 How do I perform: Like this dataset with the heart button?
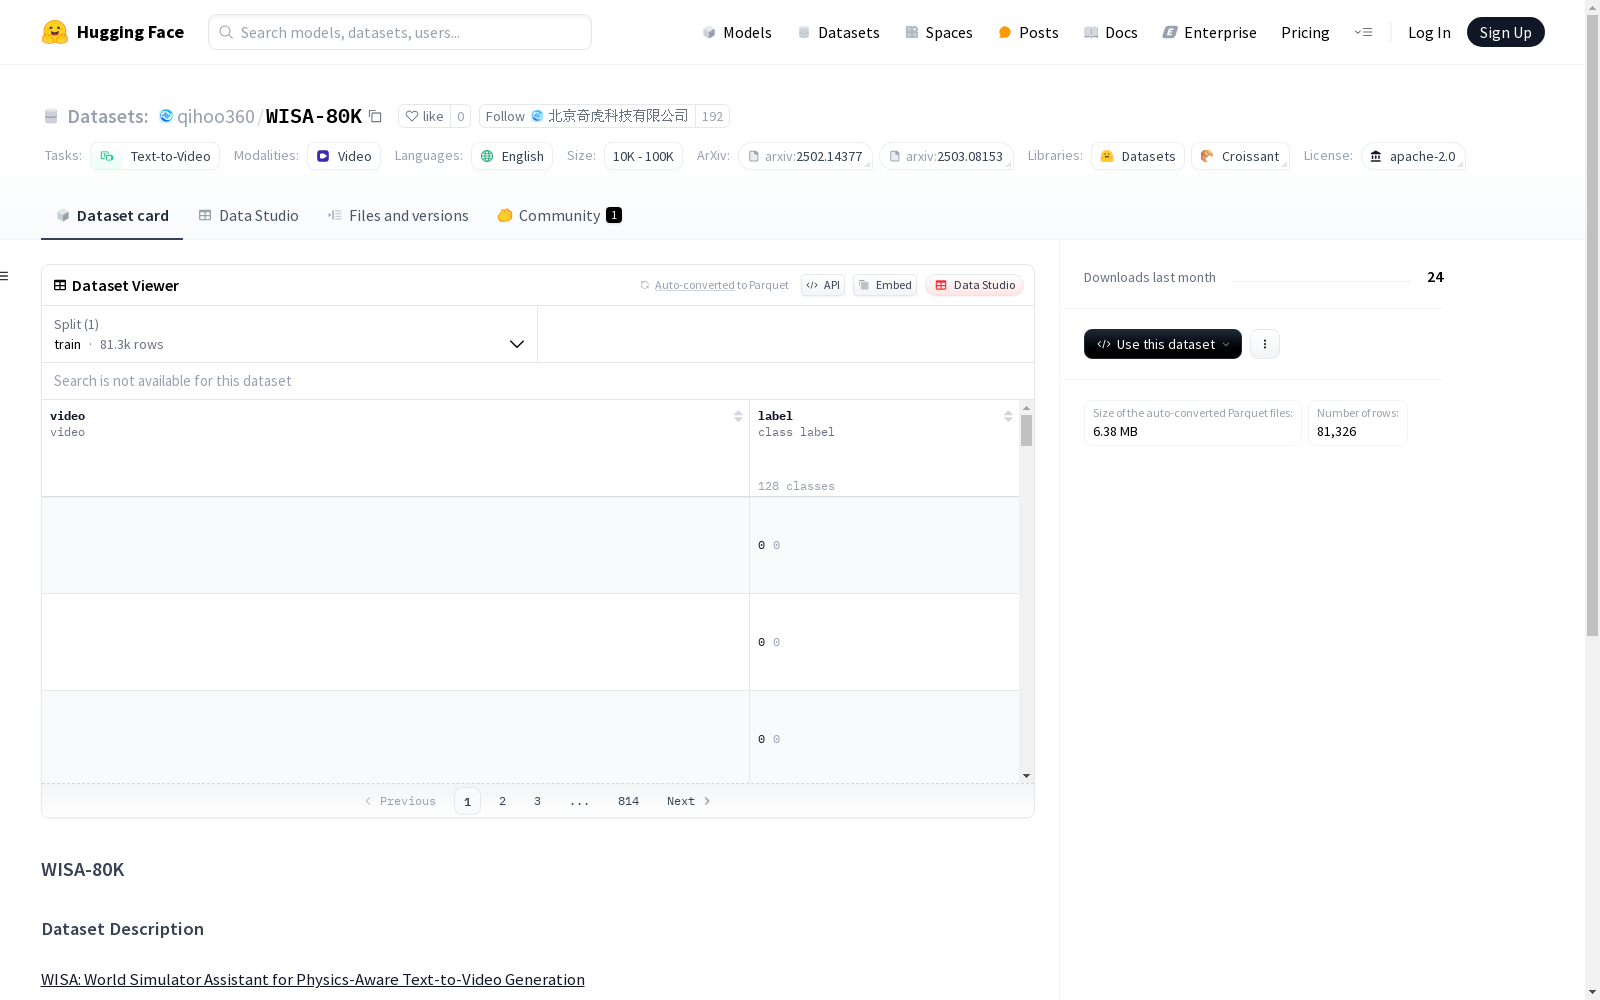[x=424, y=116]
